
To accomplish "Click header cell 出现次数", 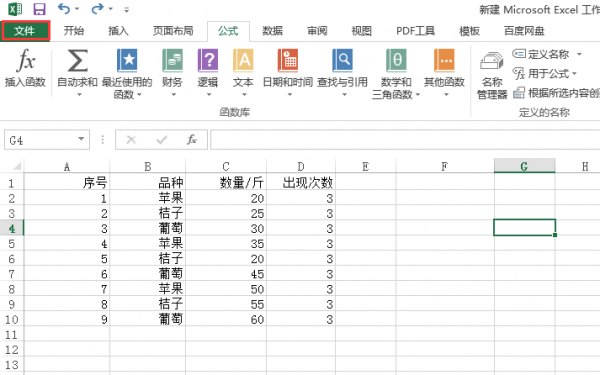I will click(301, 183).
